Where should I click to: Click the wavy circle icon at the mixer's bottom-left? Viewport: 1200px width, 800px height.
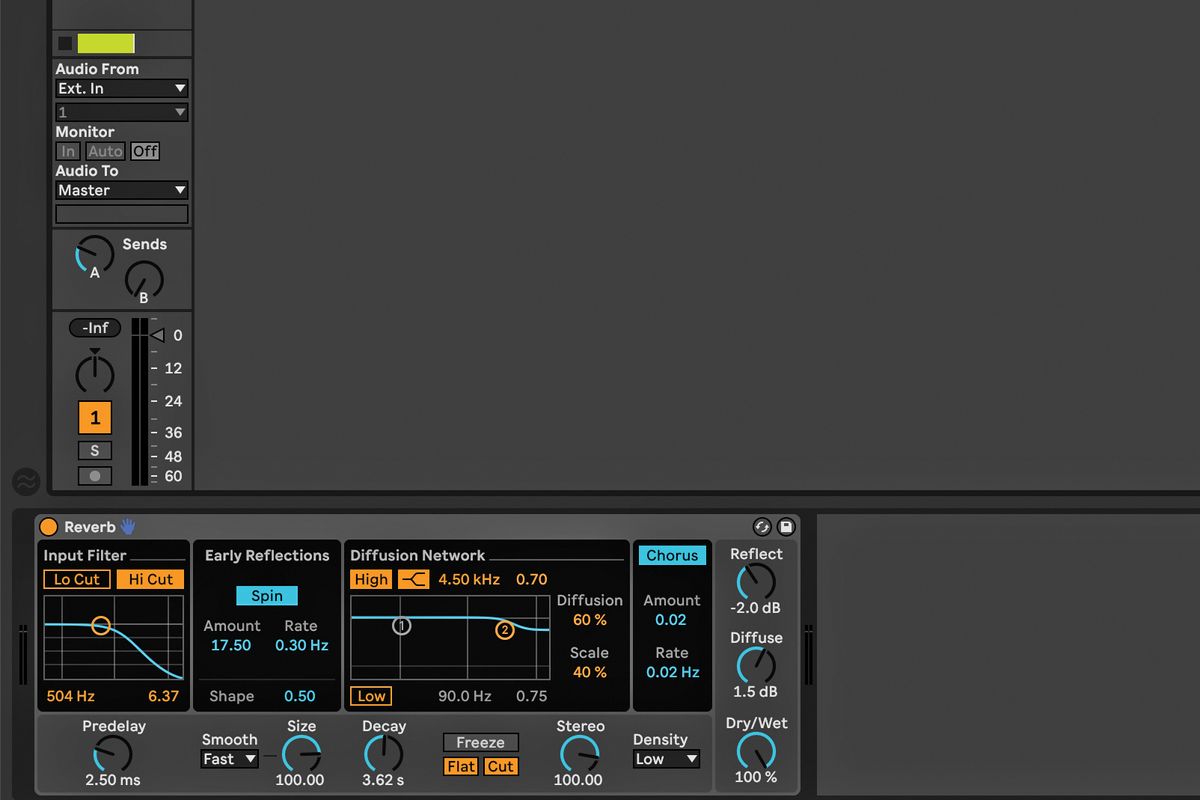[x=27, y=483]
